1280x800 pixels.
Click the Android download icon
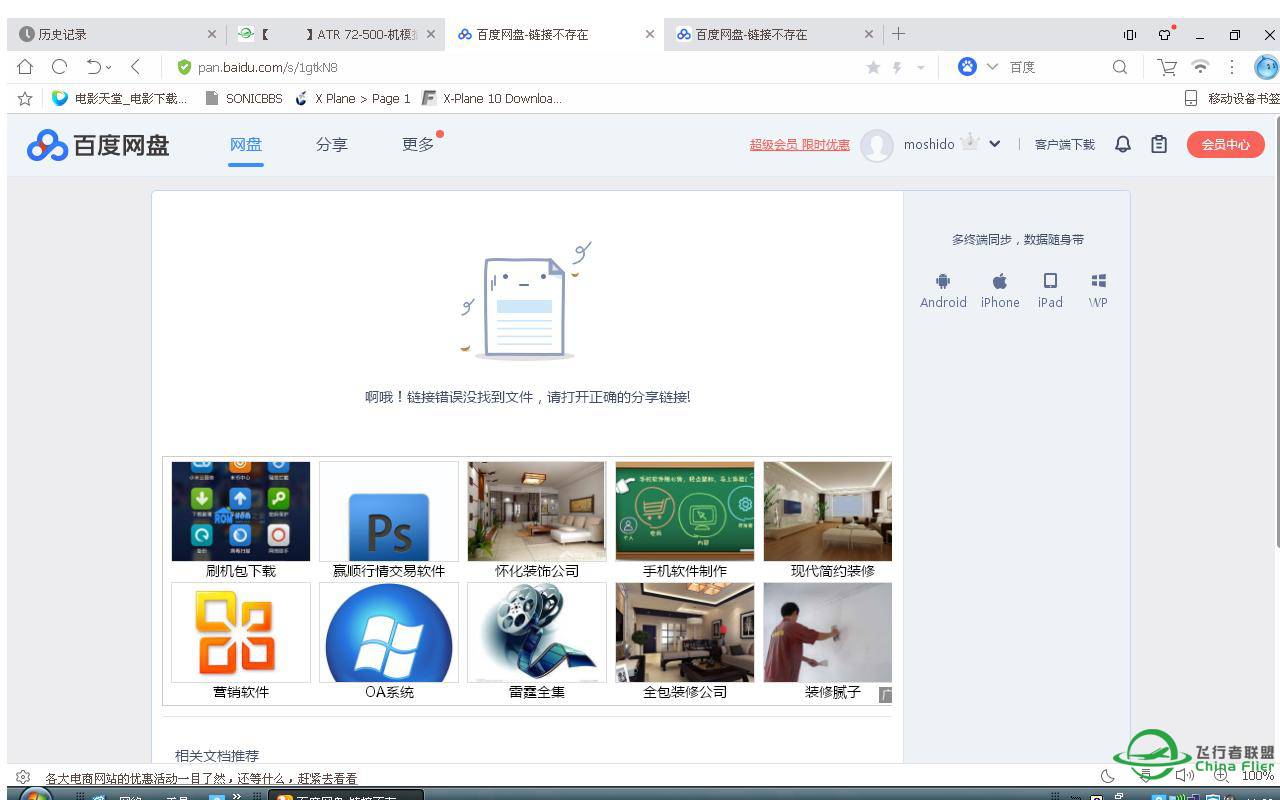943,281
